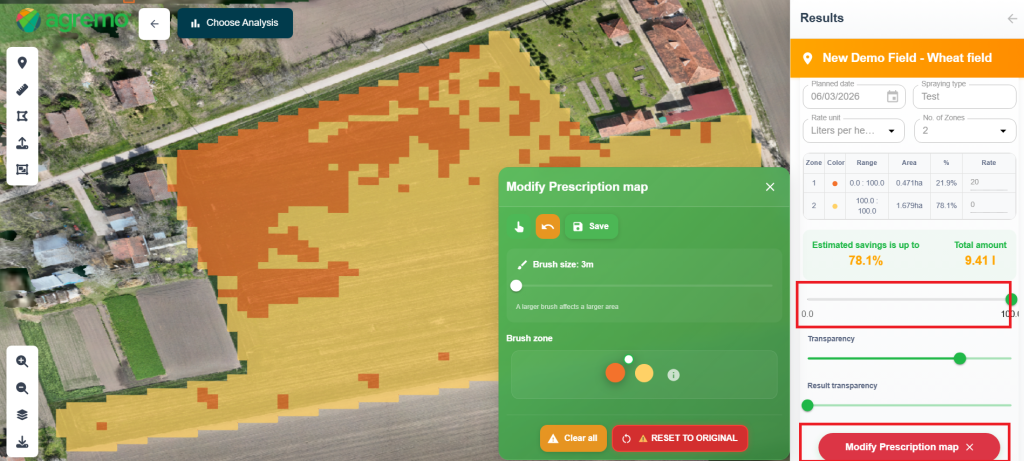Select the polygon area draw tool

pos(22,116)
